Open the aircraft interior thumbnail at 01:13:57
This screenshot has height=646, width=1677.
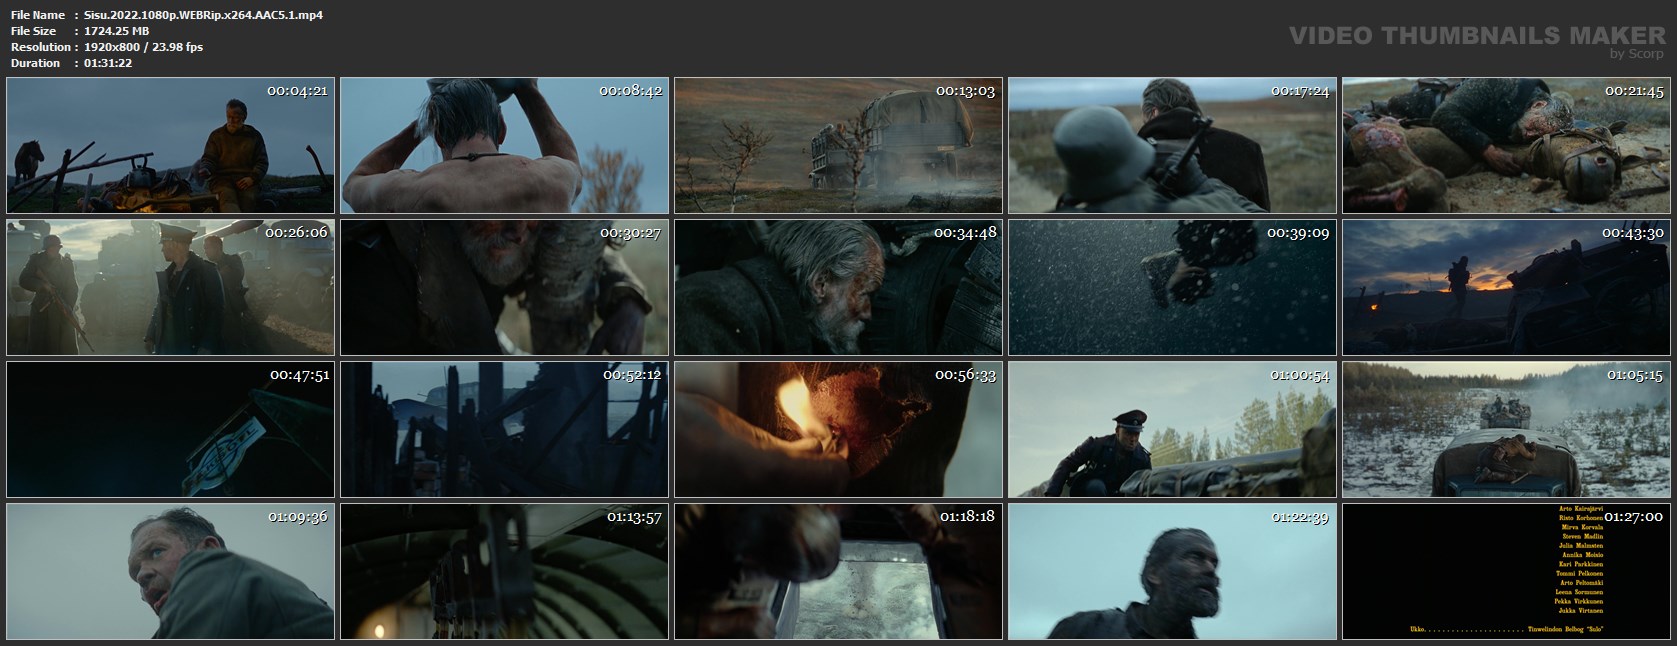[504, 572]
